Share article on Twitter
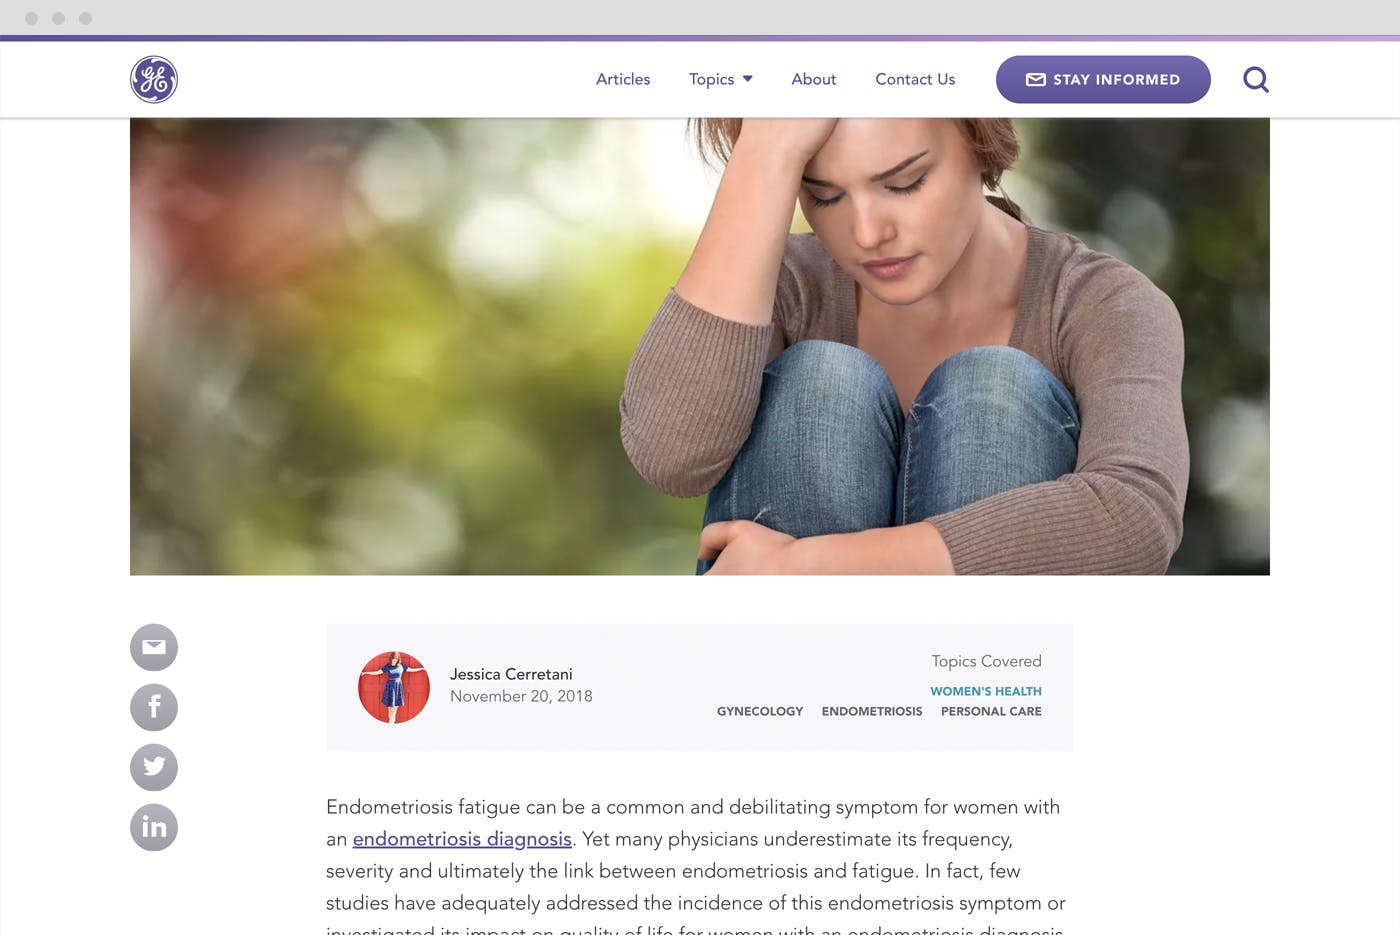Image resolution: width=1400 pixels, height=935 pixels. tap(154, 768)
